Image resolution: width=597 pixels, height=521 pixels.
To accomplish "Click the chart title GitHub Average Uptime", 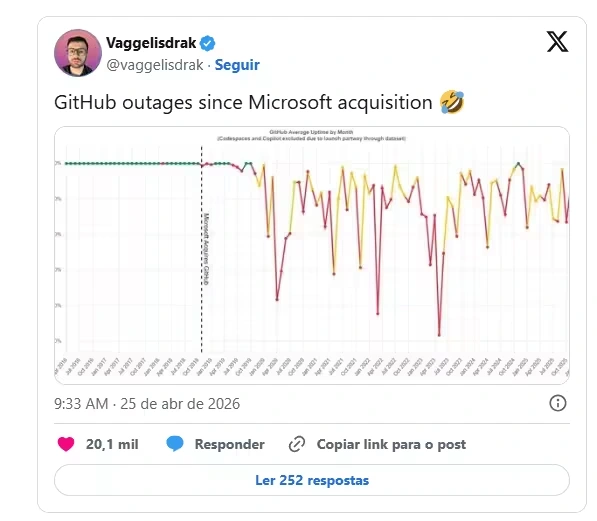I will 311,132.
